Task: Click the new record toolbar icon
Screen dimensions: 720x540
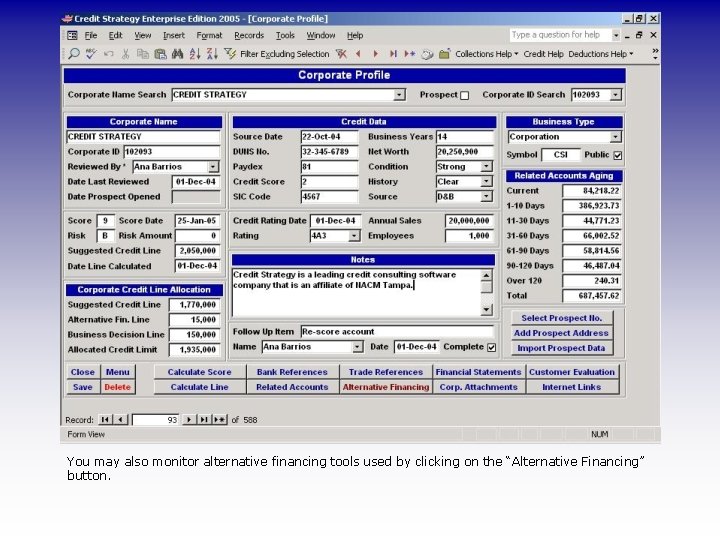Action: (x=410, y=54)
